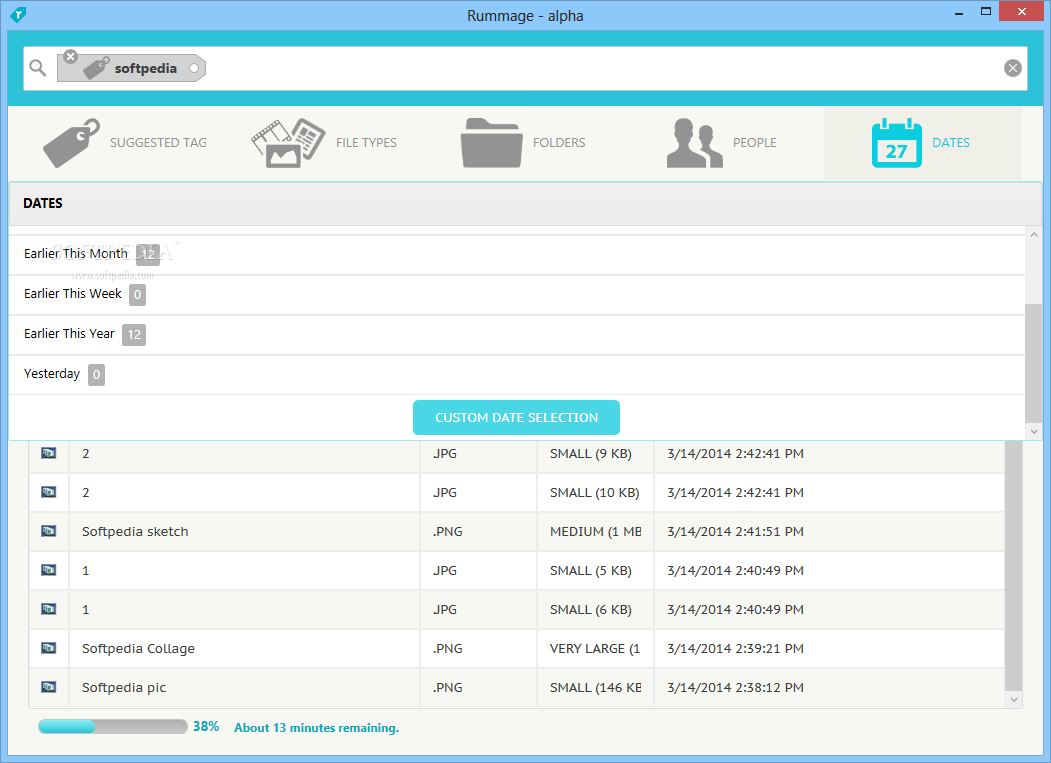The width and height of the screenshot is (1051, 763).
Task: Click image icon of 6 KB JPG row
Action: click(48, 609)
